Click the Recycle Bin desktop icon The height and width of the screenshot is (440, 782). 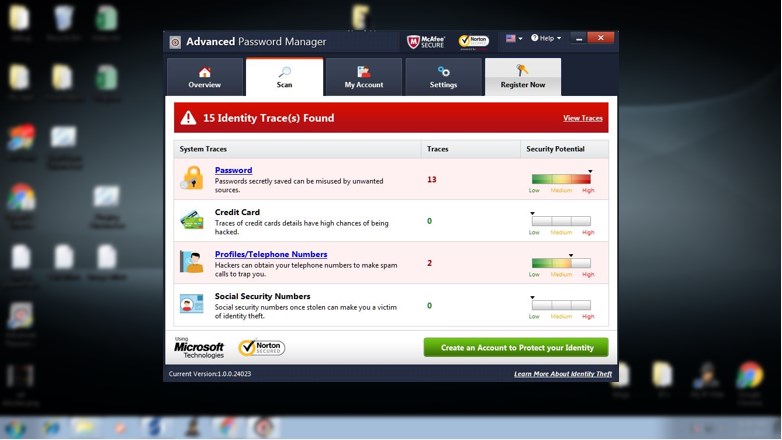click(63, 17)
